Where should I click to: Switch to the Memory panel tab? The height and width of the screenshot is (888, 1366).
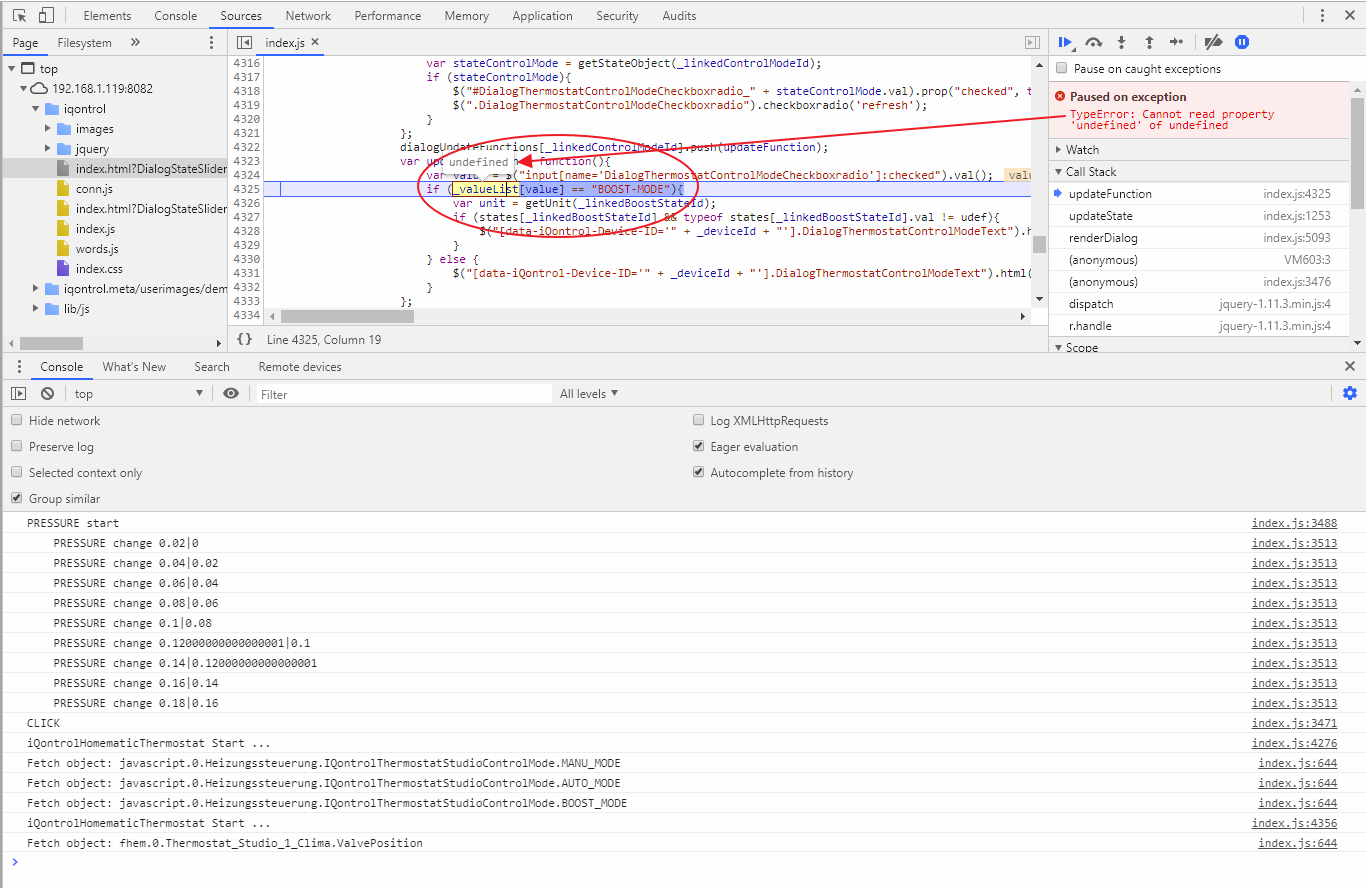pos(467,16)
